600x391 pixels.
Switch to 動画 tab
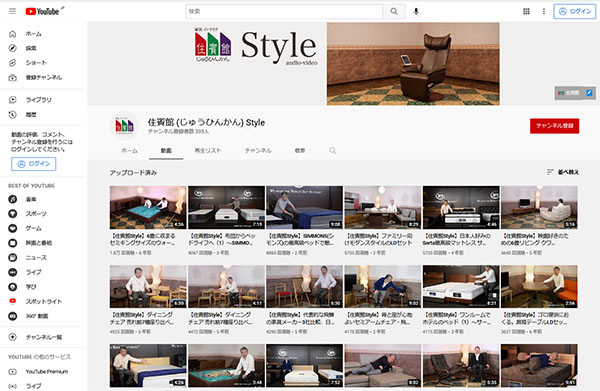[x=166, y=151]
